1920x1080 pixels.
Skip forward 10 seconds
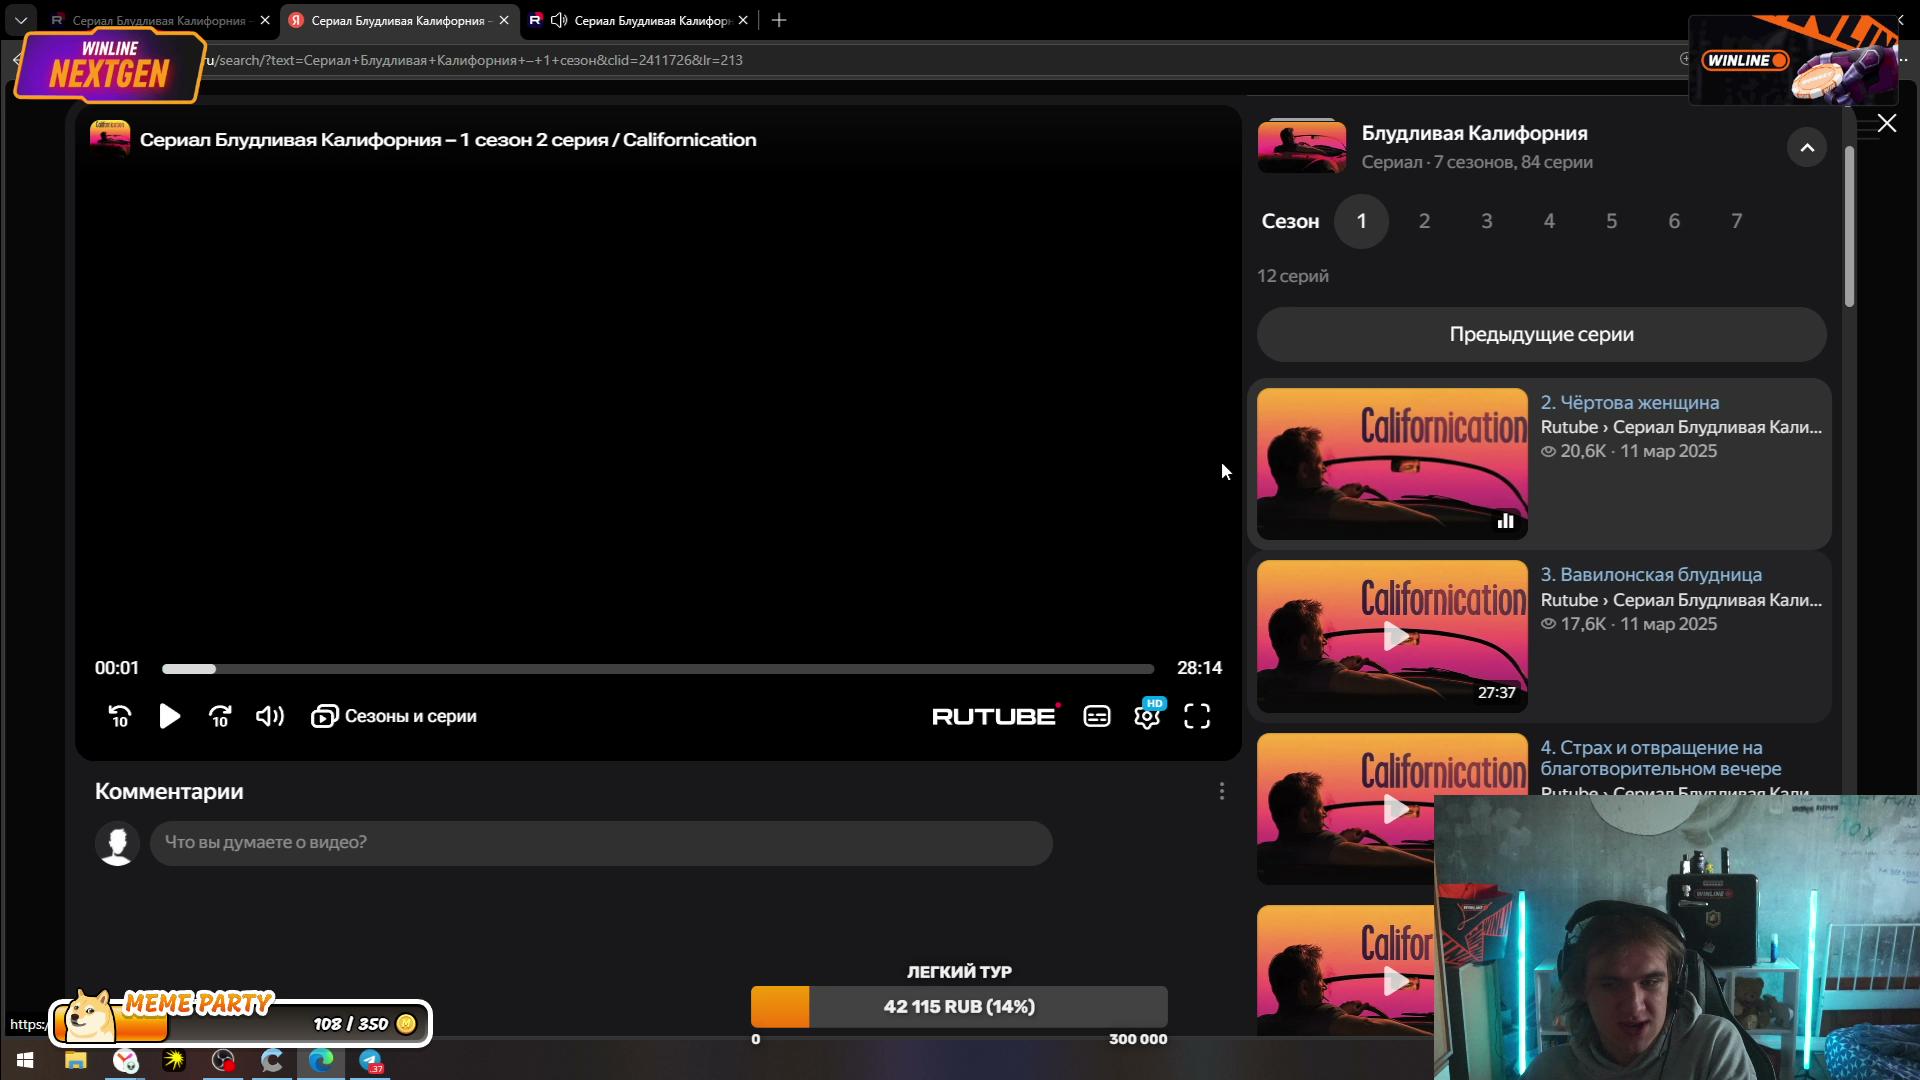tap(220, 716)
